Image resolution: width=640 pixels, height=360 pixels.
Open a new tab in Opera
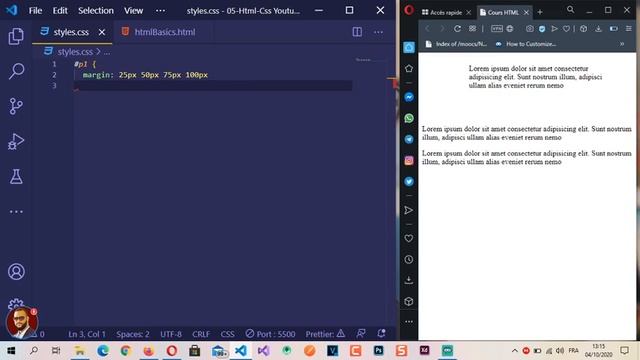tap(540, 13)
